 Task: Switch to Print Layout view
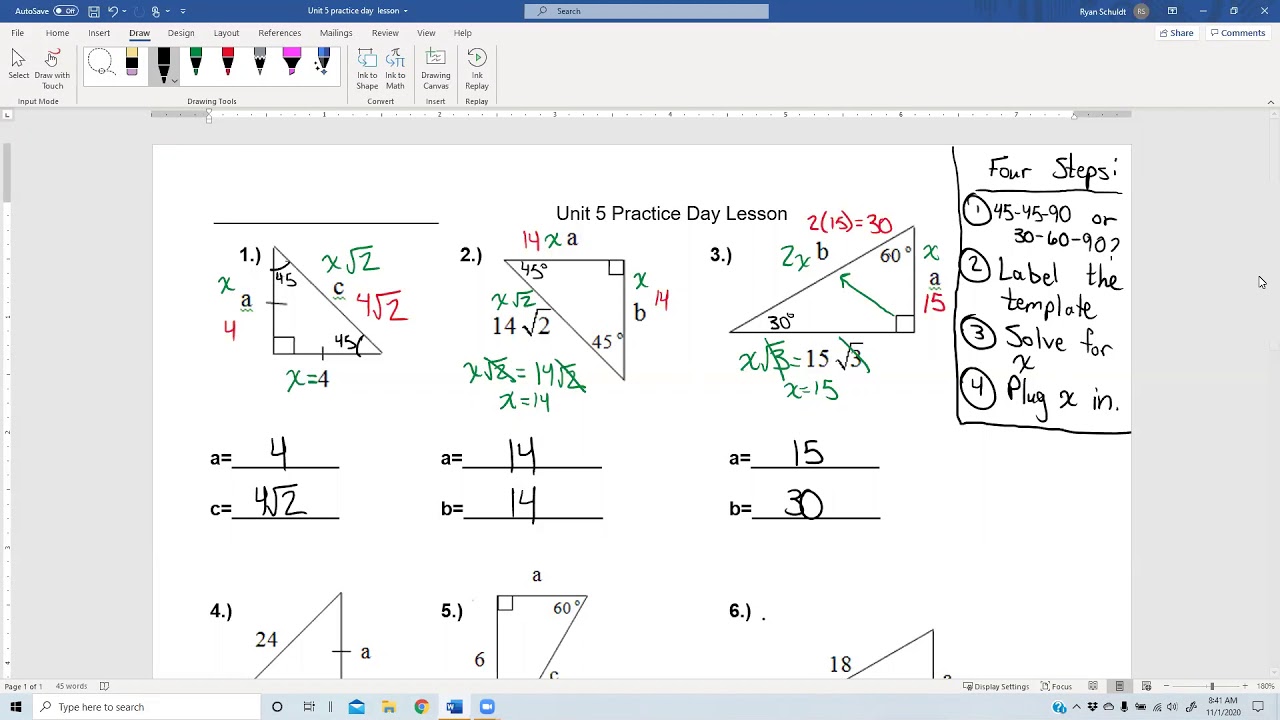[x=1119, y=686]
